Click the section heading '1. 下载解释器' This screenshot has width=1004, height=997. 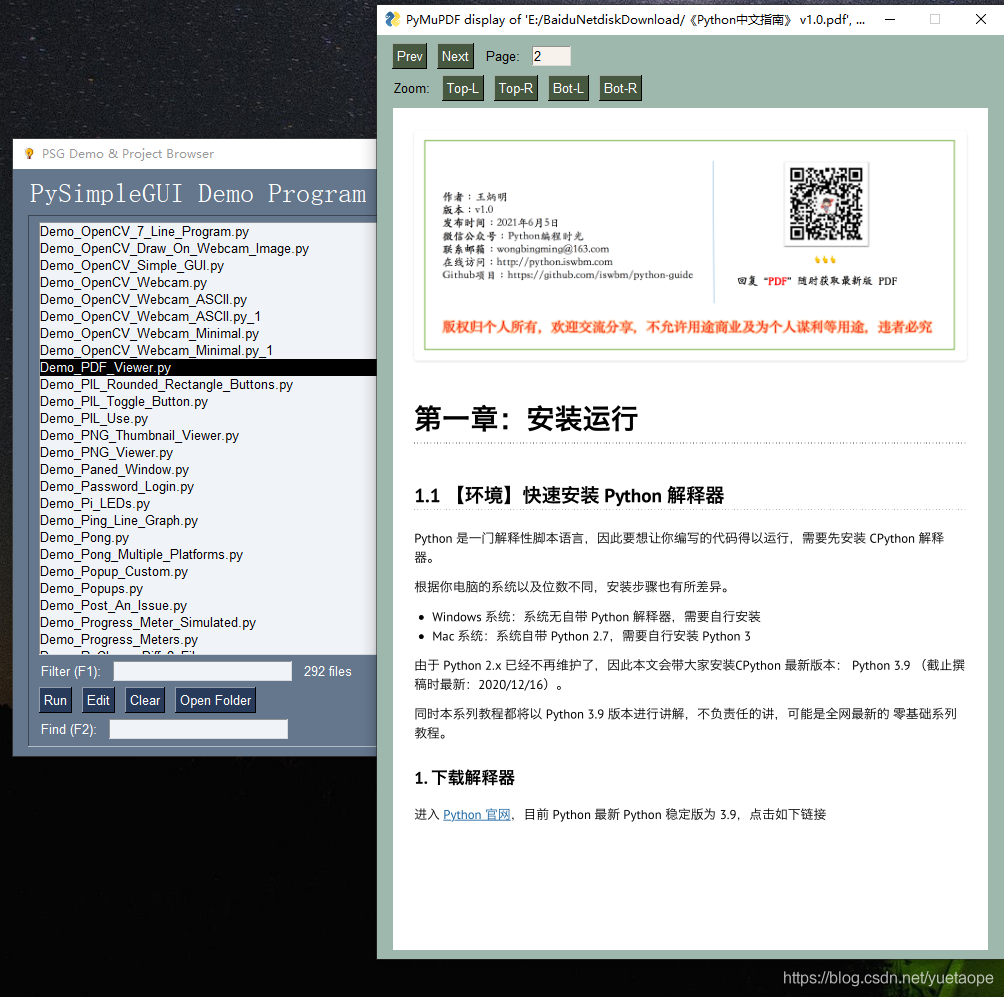[x=464, y=777]
